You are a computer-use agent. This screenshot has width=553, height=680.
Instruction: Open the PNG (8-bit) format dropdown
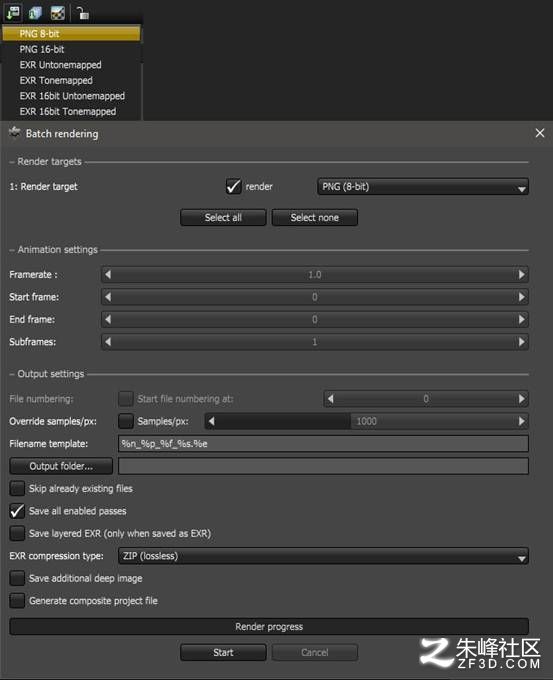[x=423, y=186]
